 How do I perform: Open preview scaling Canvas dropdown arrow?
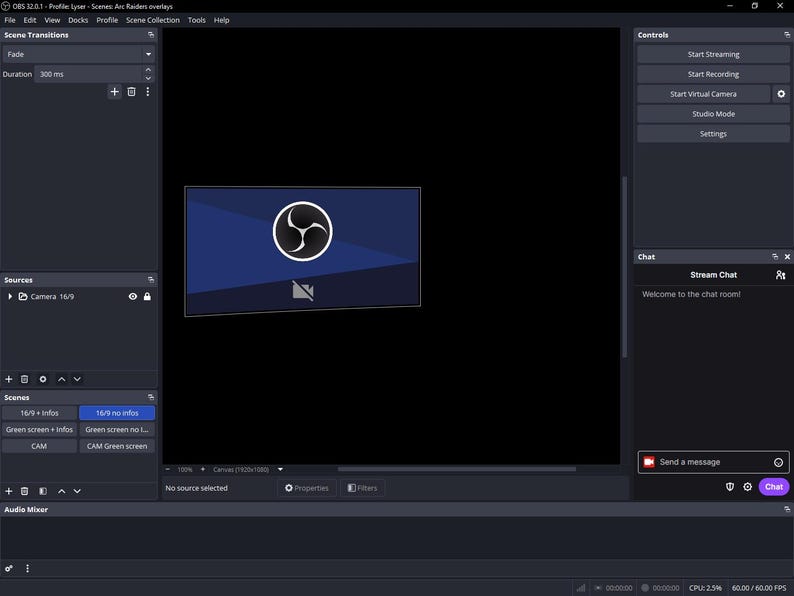pos(280,469)
